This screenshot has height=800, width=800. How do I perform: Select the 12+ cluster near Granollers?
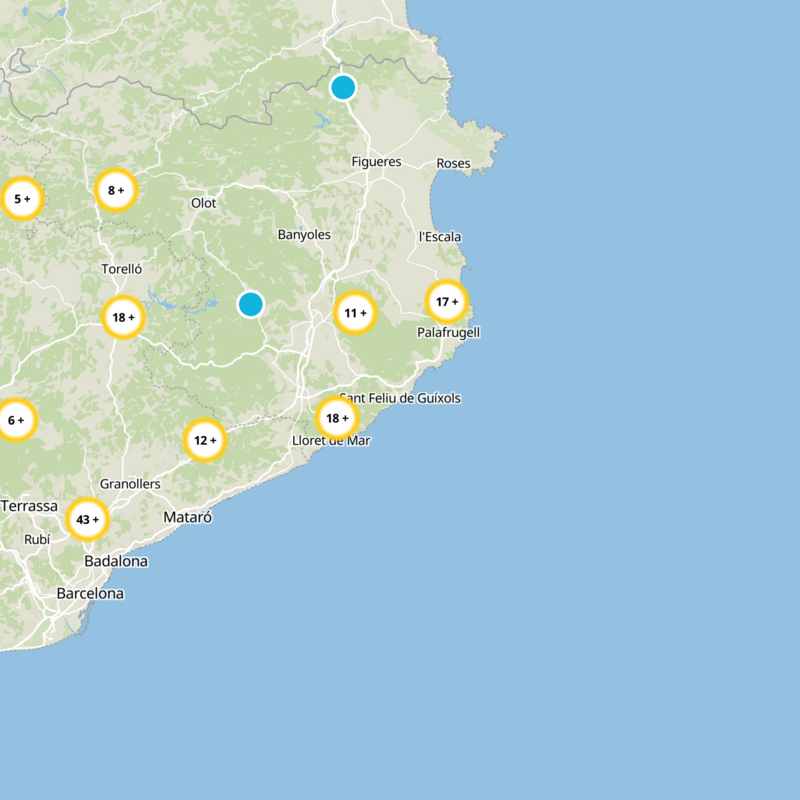pos(206,438)
